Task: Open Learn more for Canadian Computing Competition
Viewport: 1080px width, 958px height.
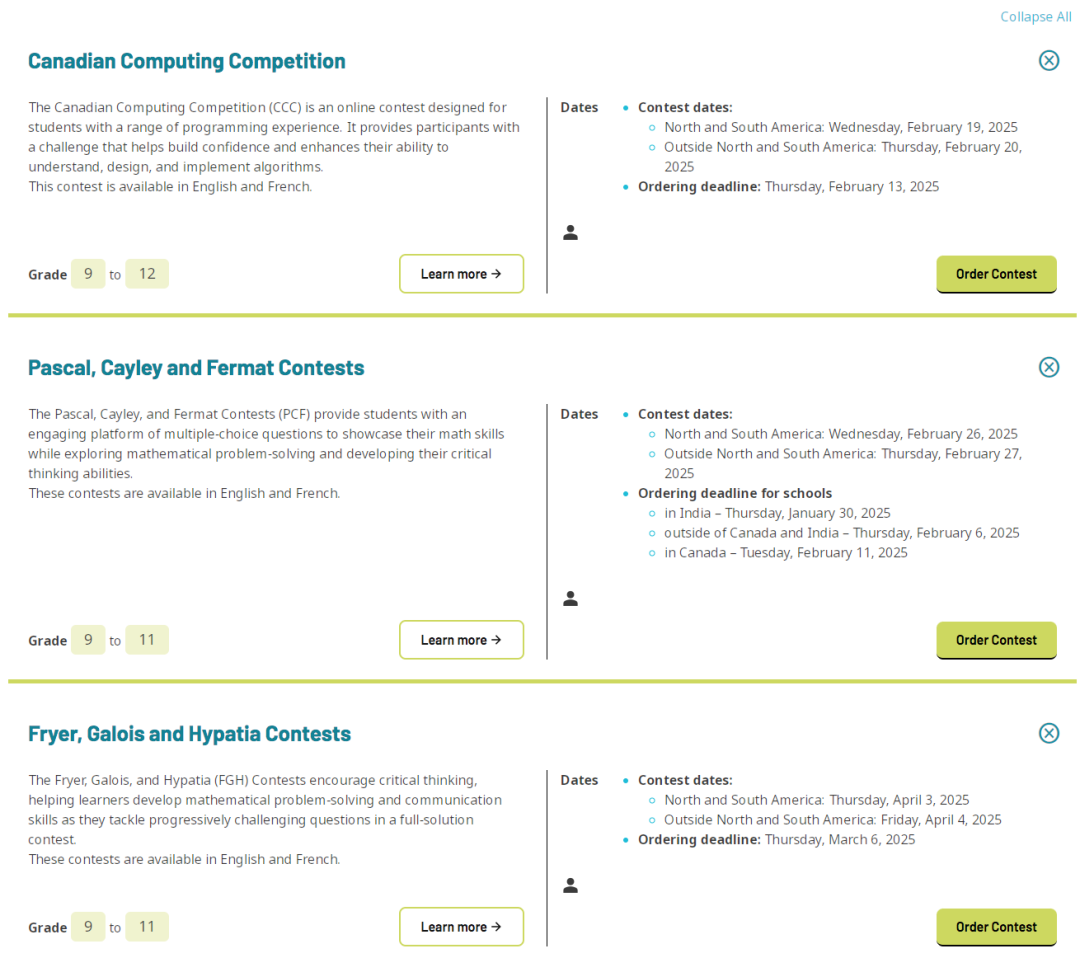Action: [x=461, y=274]
